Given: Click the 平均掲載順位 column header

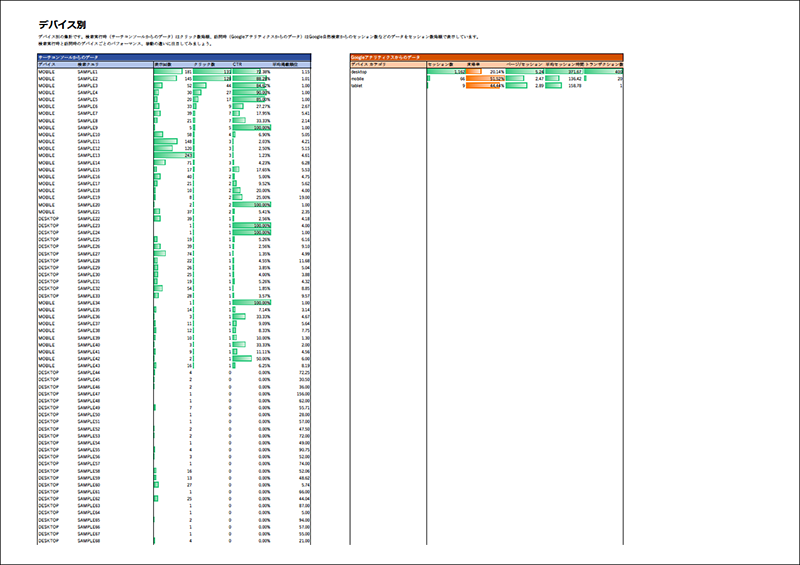Looking at the screenshot, I should [285, 65].
